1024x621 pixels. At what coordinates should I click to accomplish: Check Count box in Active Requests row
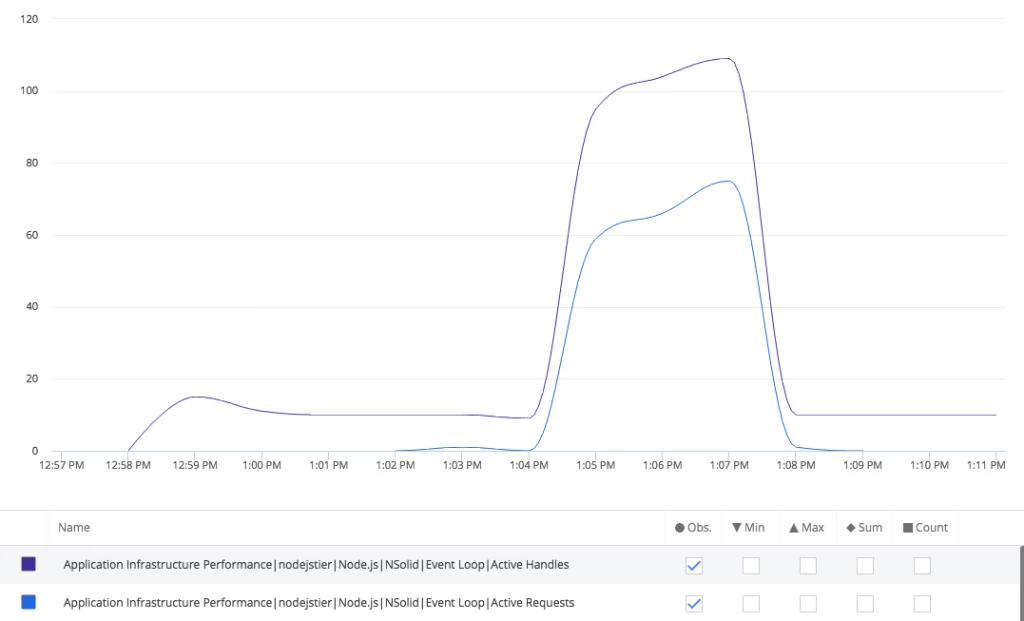click(x=922, y=604)
